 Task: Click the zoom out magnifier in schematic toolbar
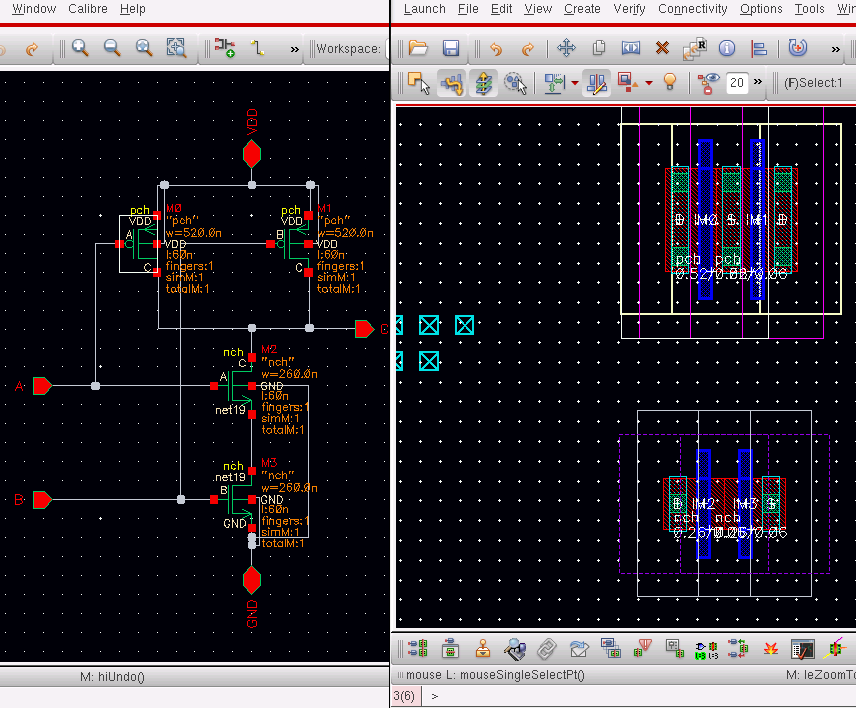click(x=112, y=48)
